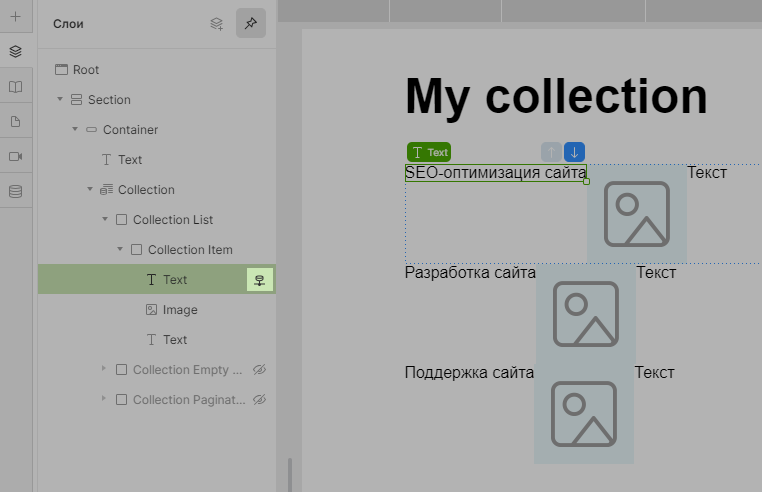The width and height of the screenshot is (762, 492).
Task: Select image placeholder beside Разработка сайта
Action: [x=586, y=314]
